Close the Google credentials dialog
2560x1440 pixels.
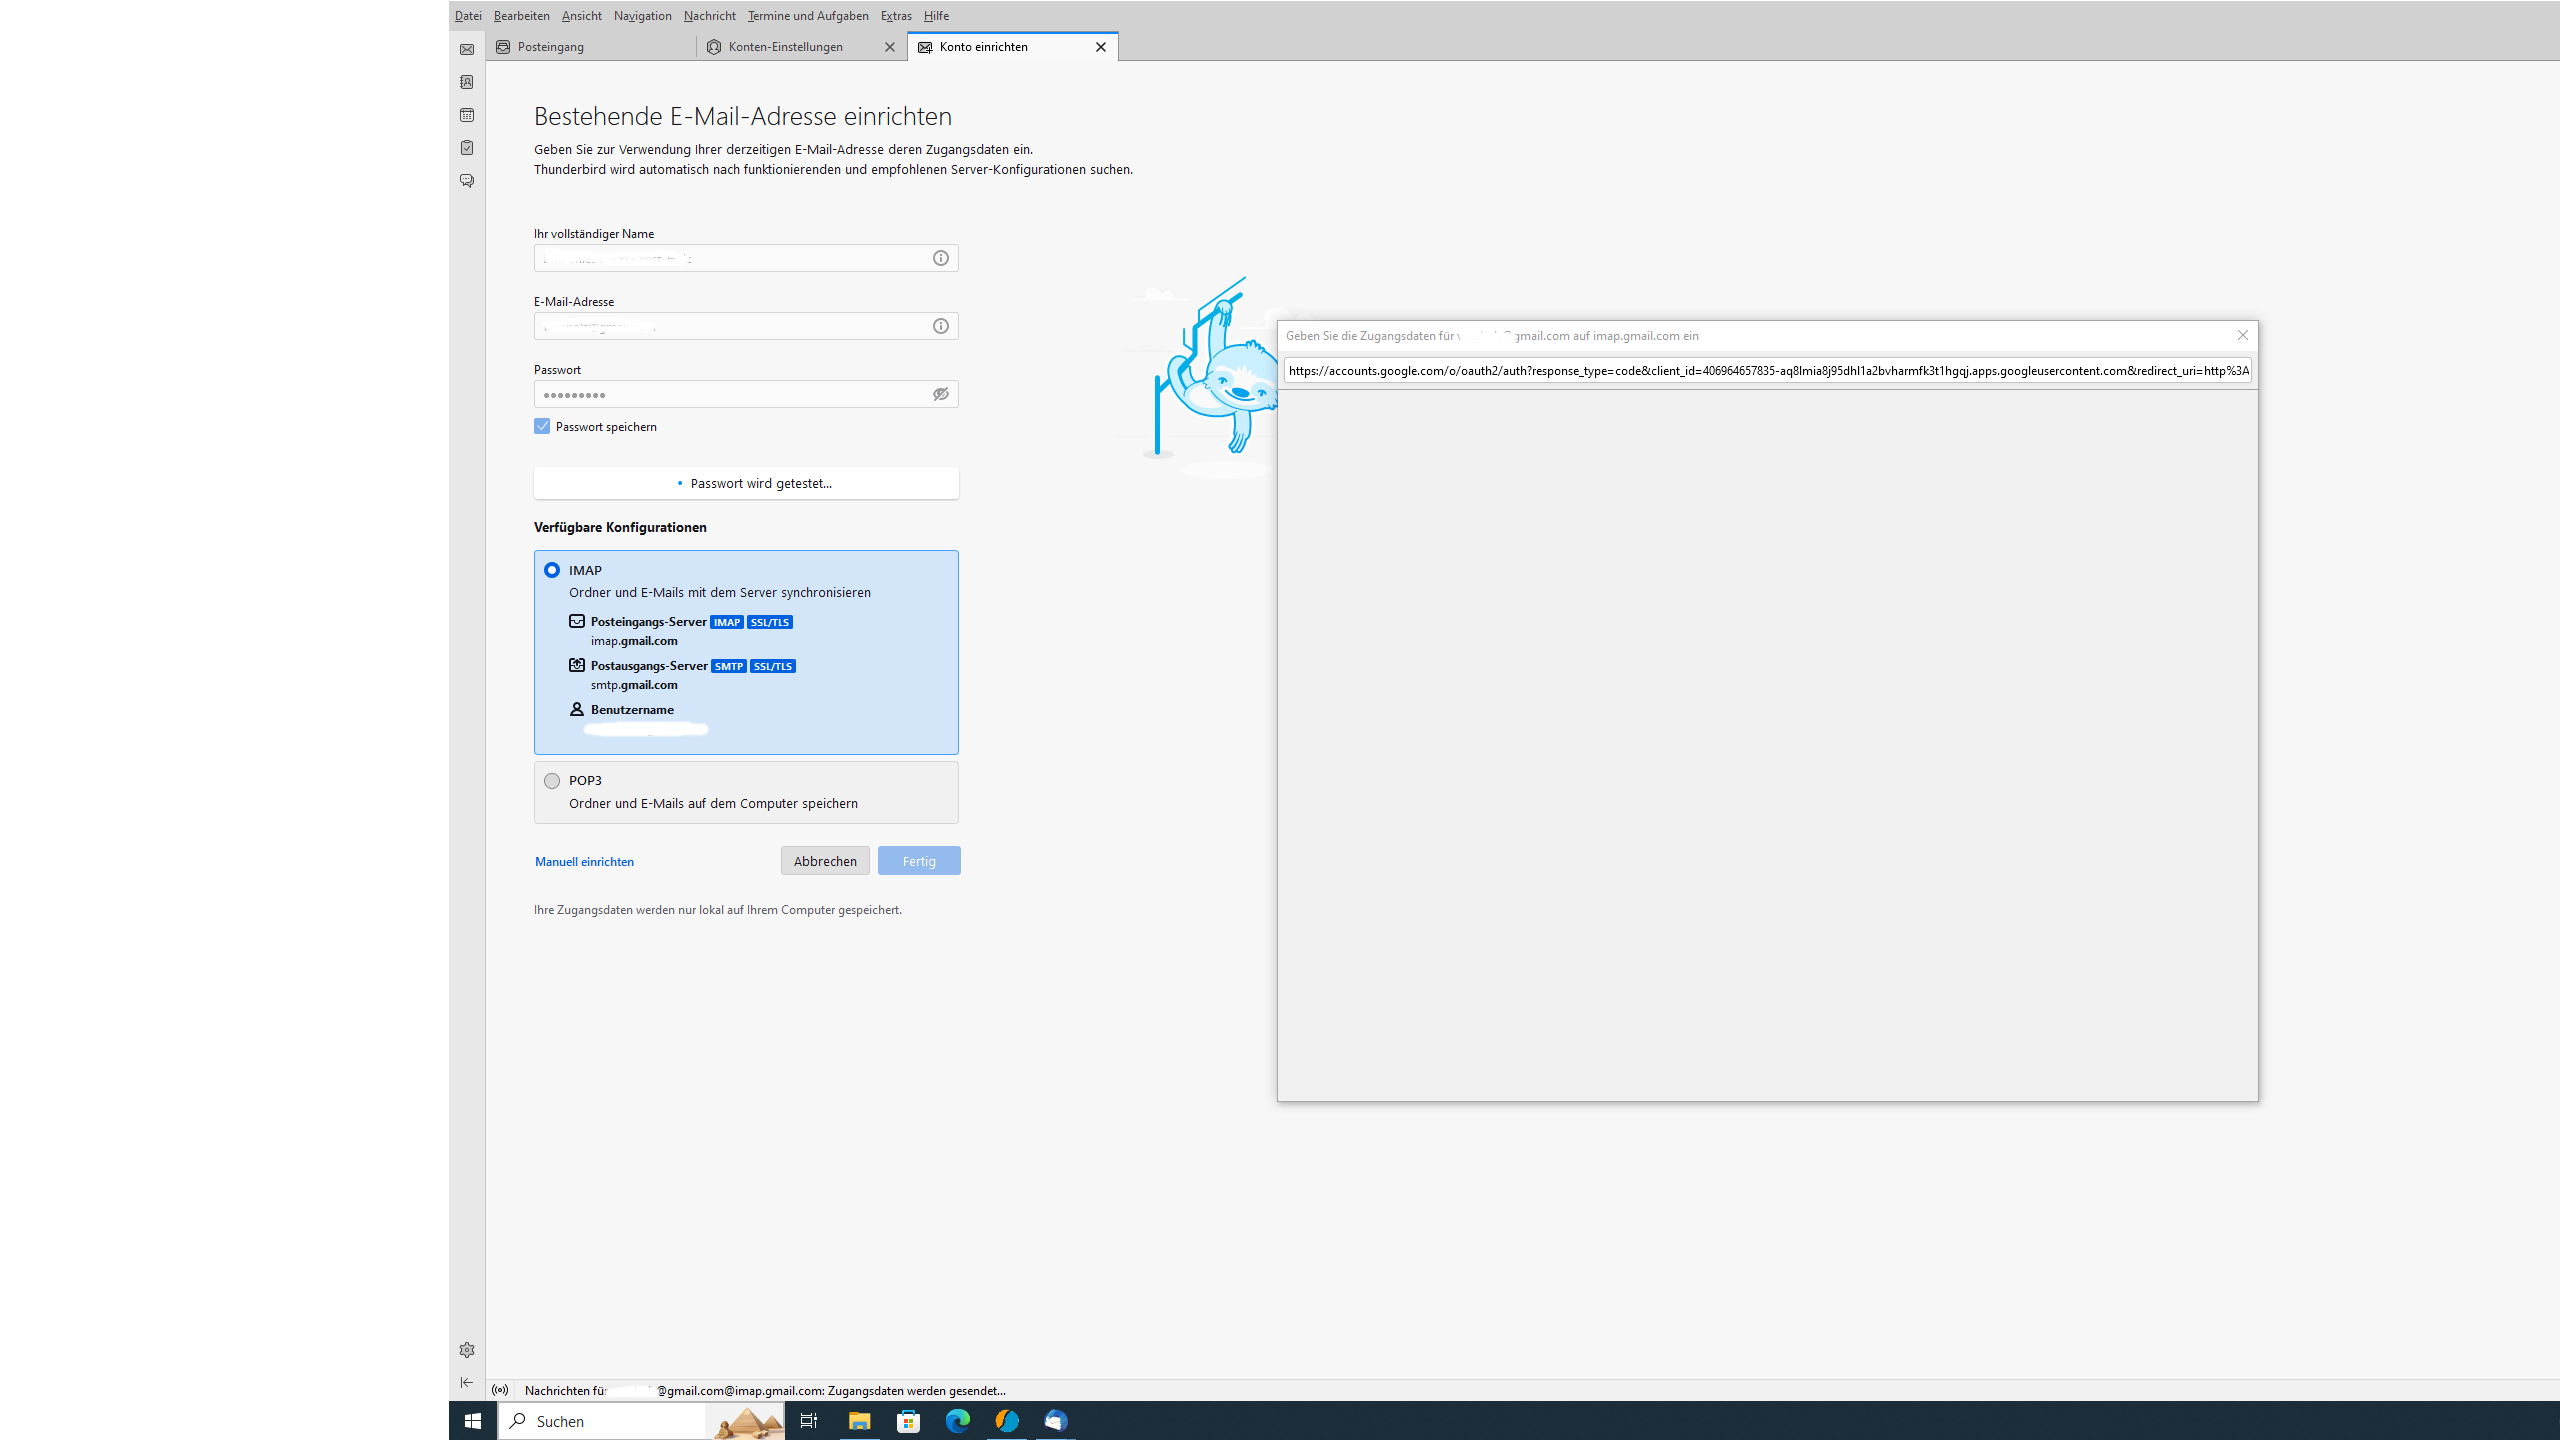(2243, 336)
